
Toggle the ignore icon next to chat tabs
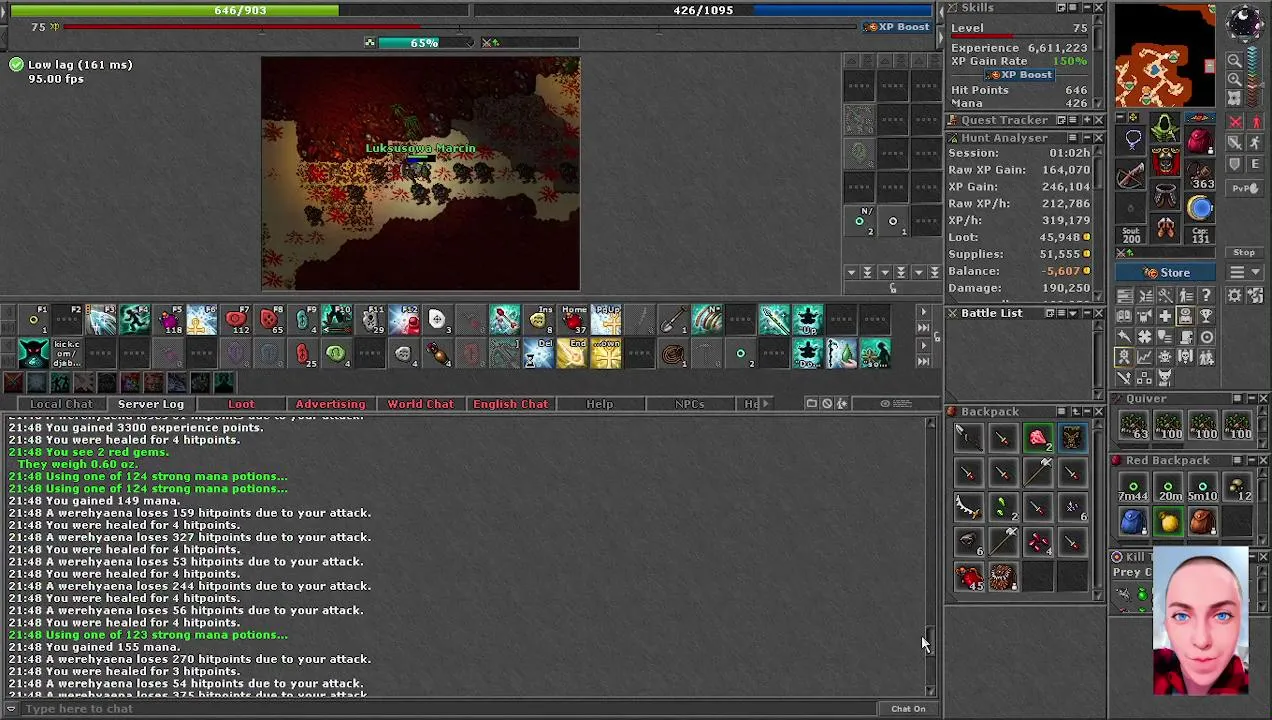(827, 404)
